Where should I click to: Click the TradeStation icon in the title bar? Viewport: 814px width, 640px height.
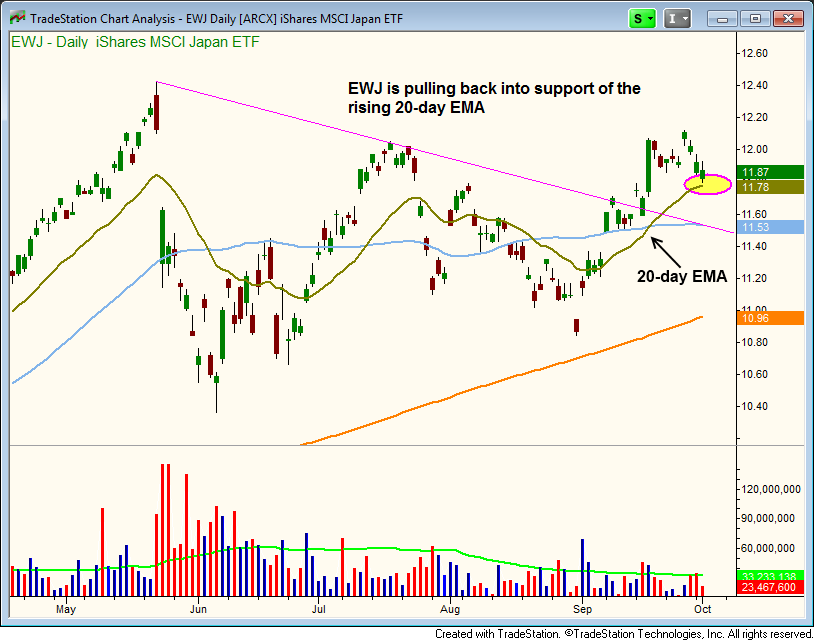pyautogui.click(x=15, y=18)
